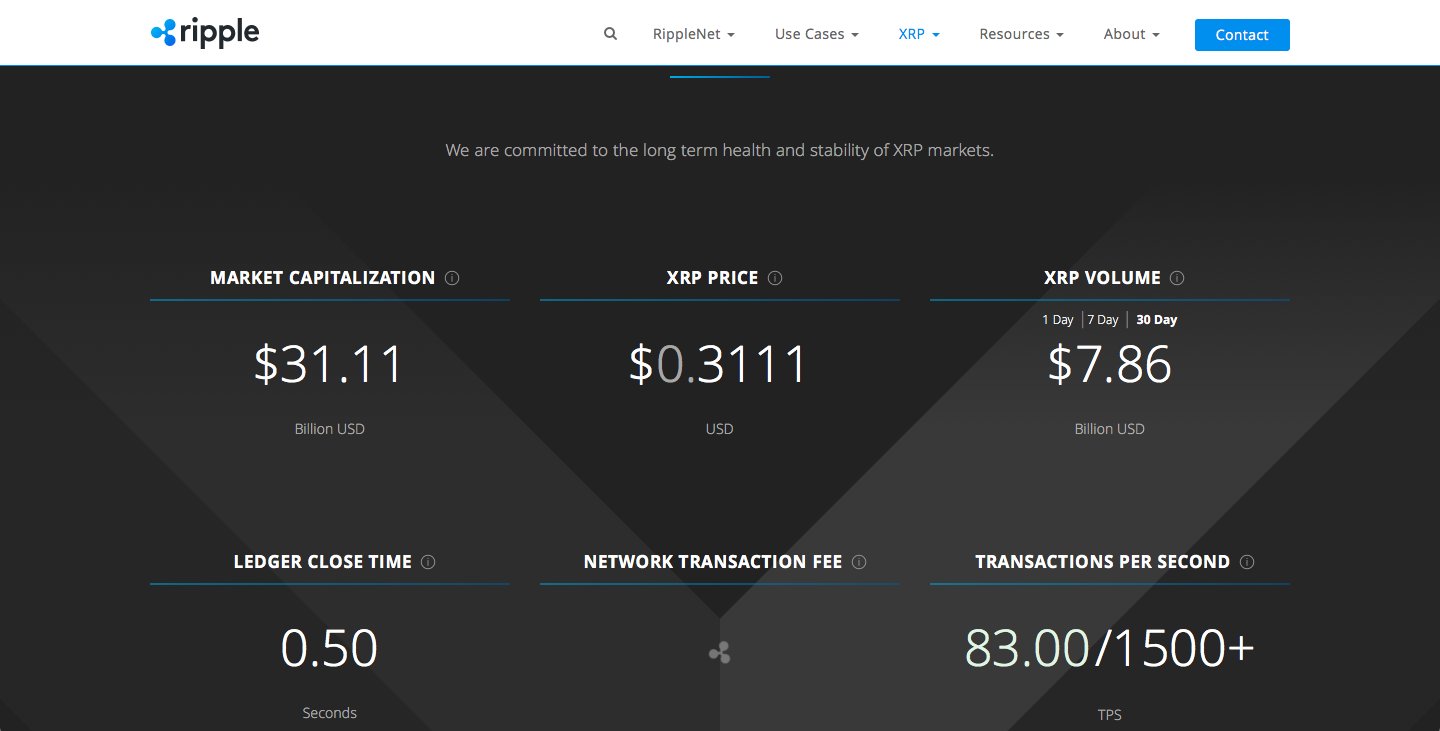Screen dimensions: 1440x731
Task: Click the $7.86 volume value
Action: click(x=1109, y=364)
